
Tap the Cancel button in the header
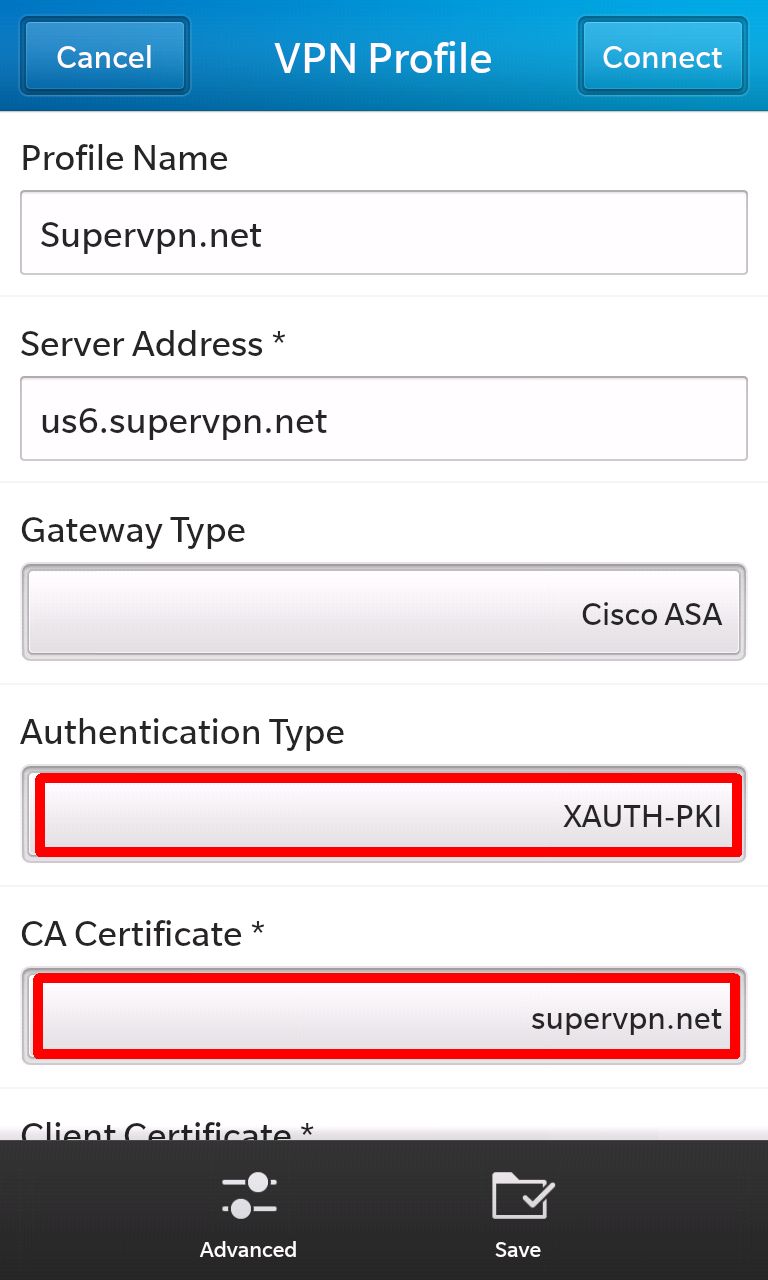tap(105, 56)
